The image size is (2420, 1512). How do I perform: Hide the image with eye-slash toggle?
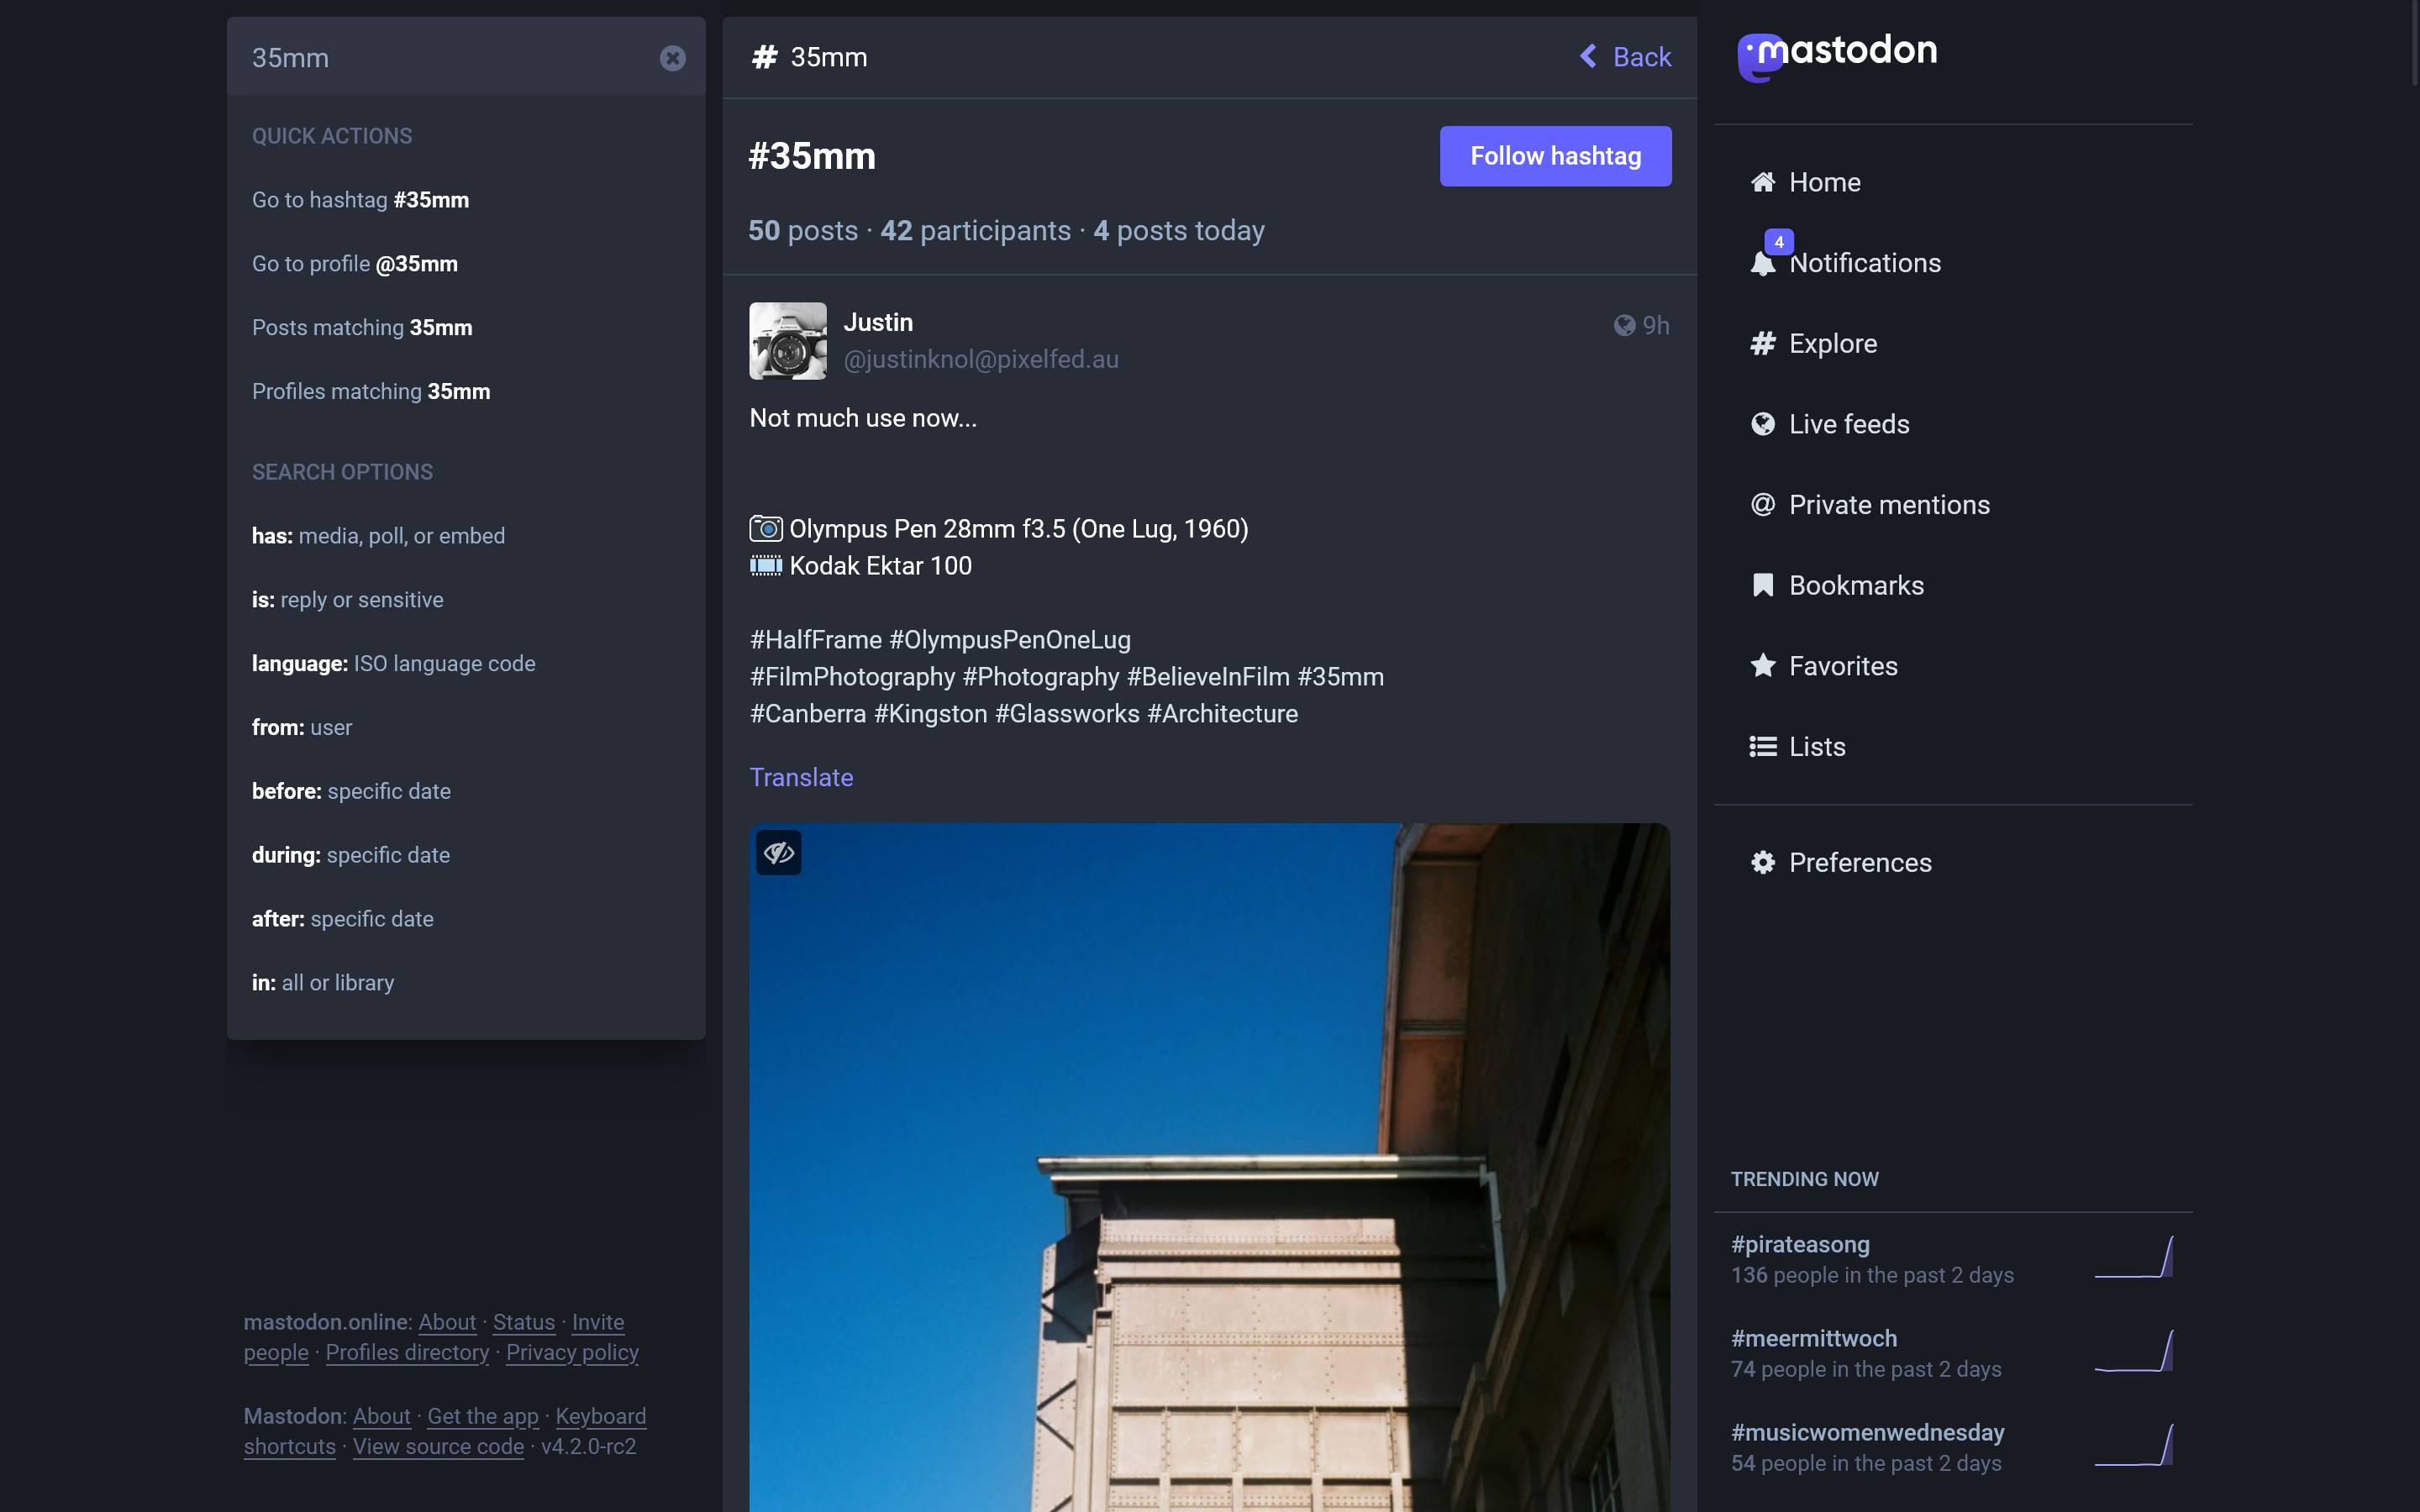pos(779,853)
